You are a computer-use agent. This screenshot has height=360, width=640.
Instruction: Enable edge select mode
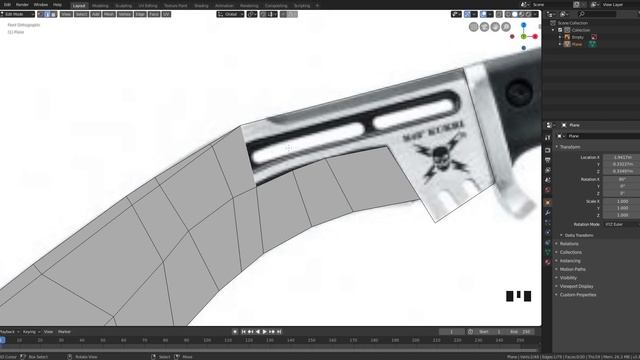click(47, 14)
